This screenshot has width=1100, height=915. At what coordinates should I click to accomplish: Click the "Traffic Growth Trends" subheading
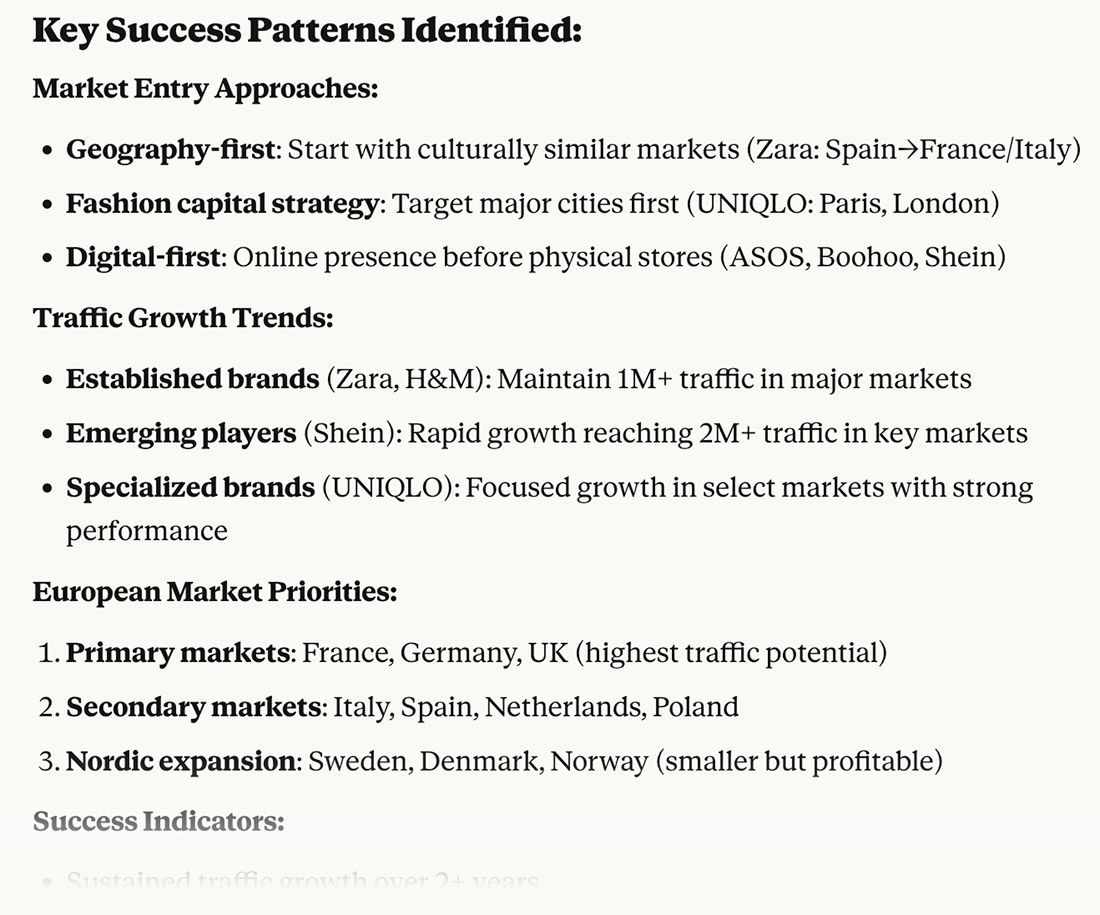pos(182,318)
